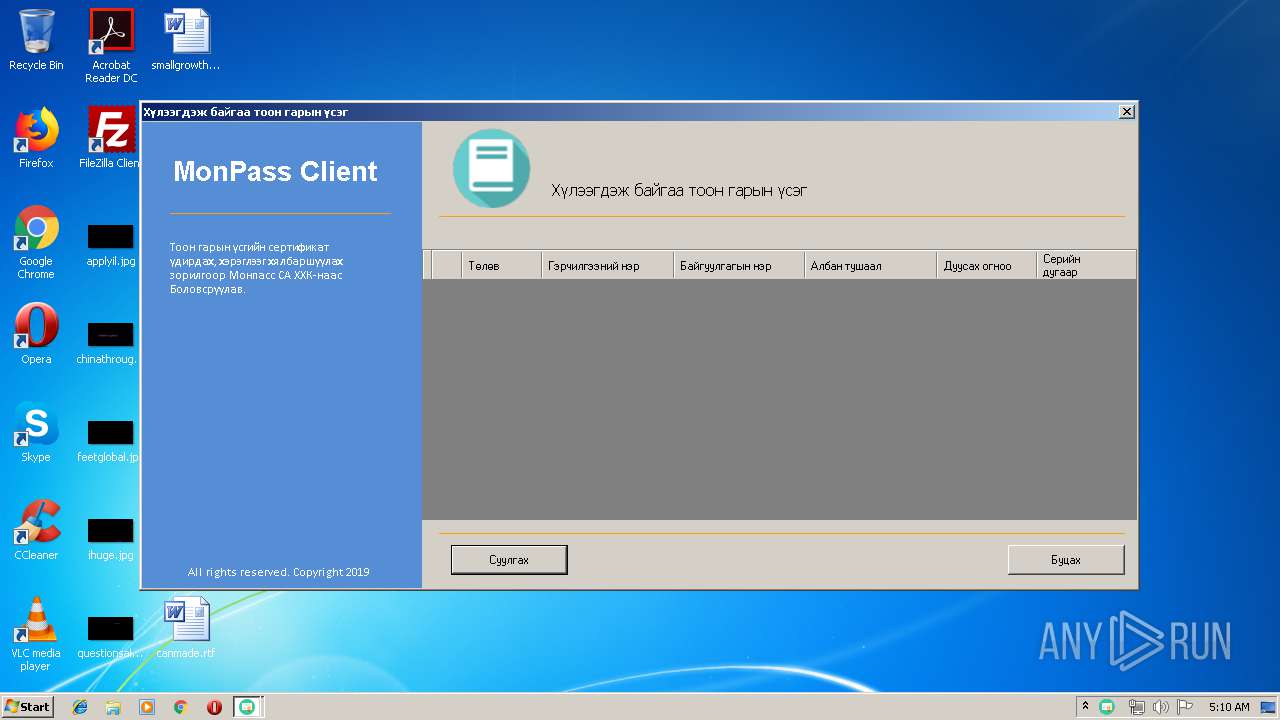
Task: Click the 5:10 AM taskbar clock
Action: click(x=1229, y=707)
